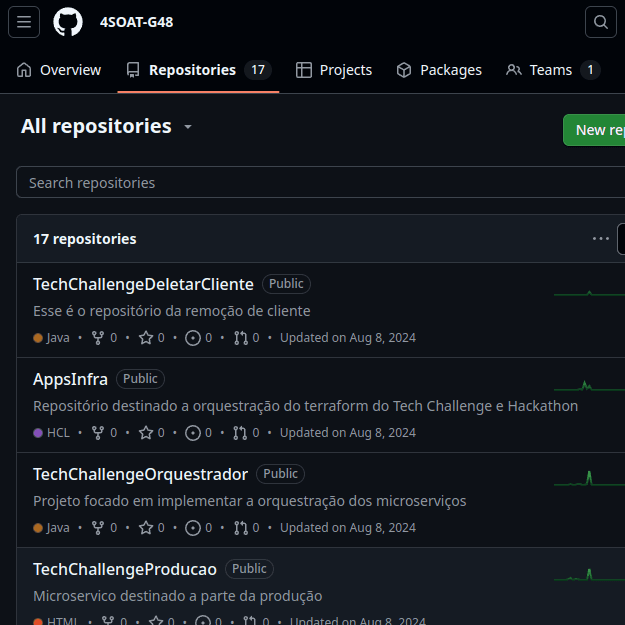This screenshot has height=625, width=625.
Task: Click the star icon for TechChallengeOrquestrador
Action: 146,528
